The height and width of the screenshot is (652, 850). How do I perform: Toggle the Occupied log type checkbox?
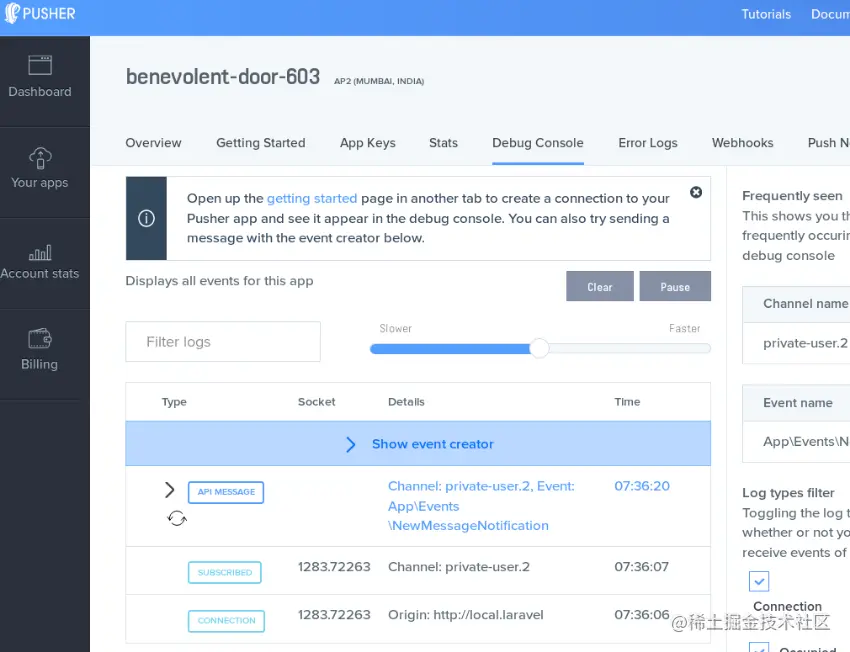click(759, 648)
